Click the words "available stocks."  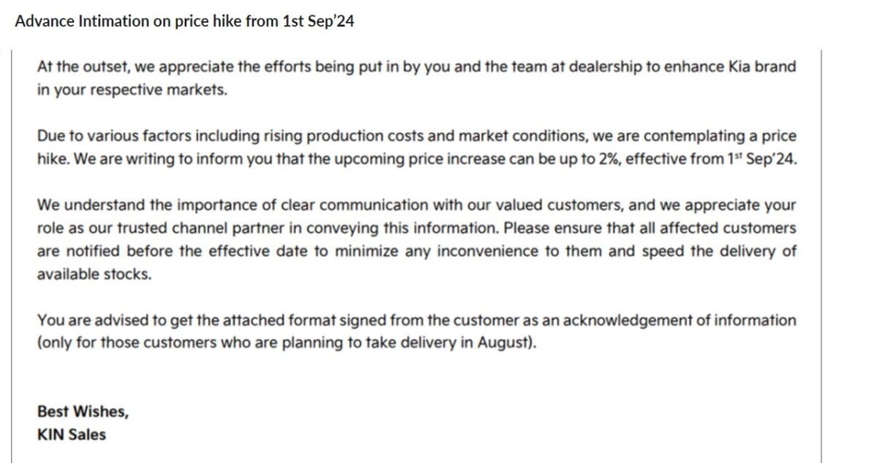tap(94, 274)
